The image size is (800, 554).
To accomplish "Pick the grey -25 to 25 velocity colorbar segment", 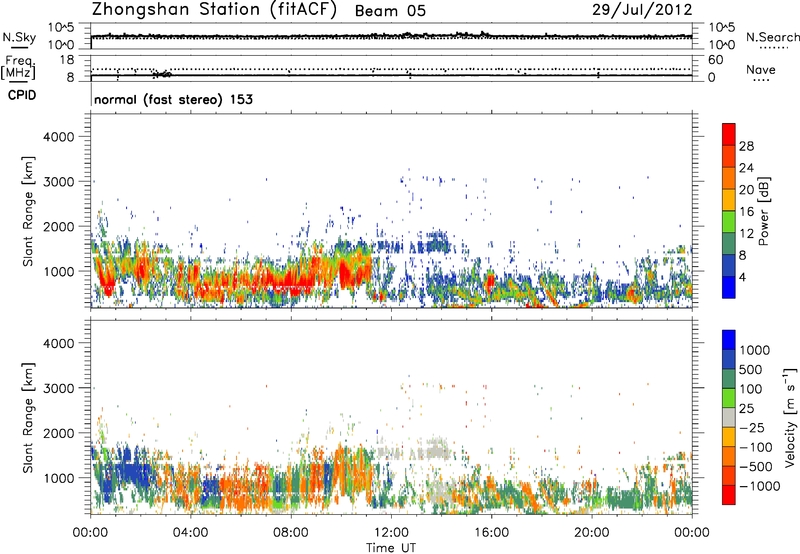I will click(x=729, y=418).
